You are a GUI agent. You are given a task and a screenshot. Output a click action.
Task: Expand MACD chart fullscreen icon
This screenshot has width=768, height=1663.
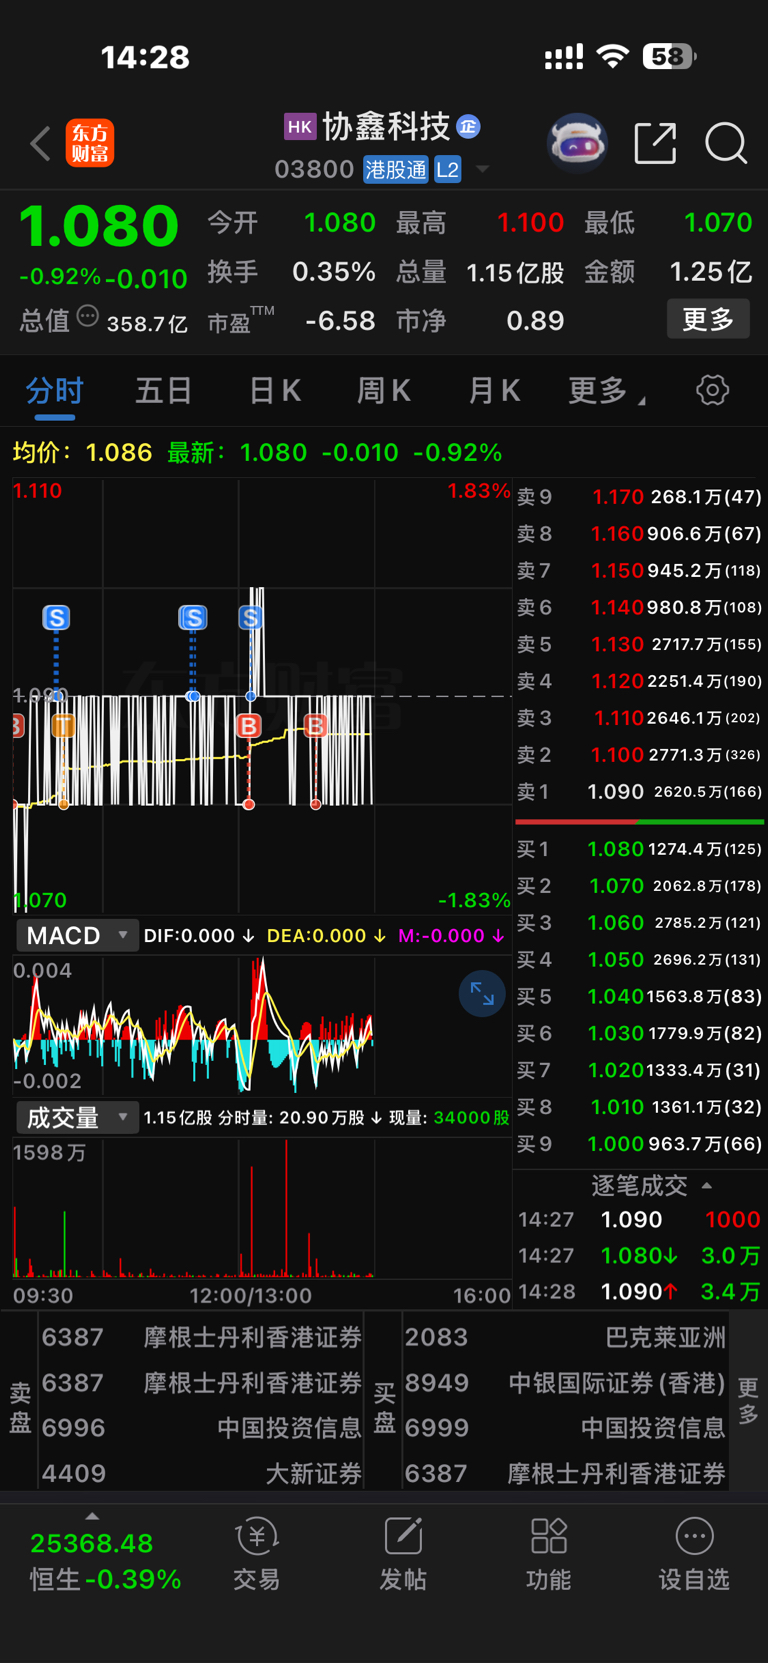tap(482, 994)
